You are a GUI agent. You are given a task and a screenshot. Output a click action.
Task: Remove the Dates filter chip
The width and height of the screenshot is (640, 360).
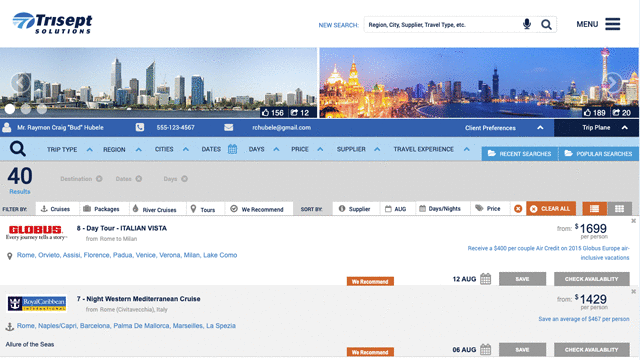click(139, 179)
